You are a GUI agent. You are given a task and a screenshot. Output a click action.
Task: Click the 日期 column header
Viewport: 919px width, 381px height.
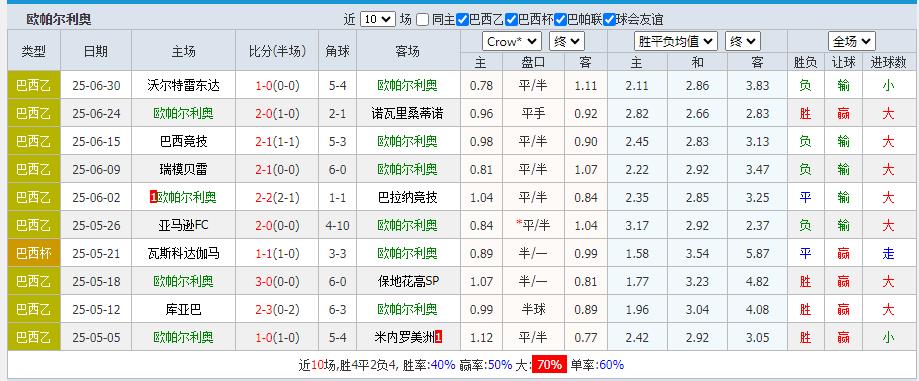tap(96, 52)
